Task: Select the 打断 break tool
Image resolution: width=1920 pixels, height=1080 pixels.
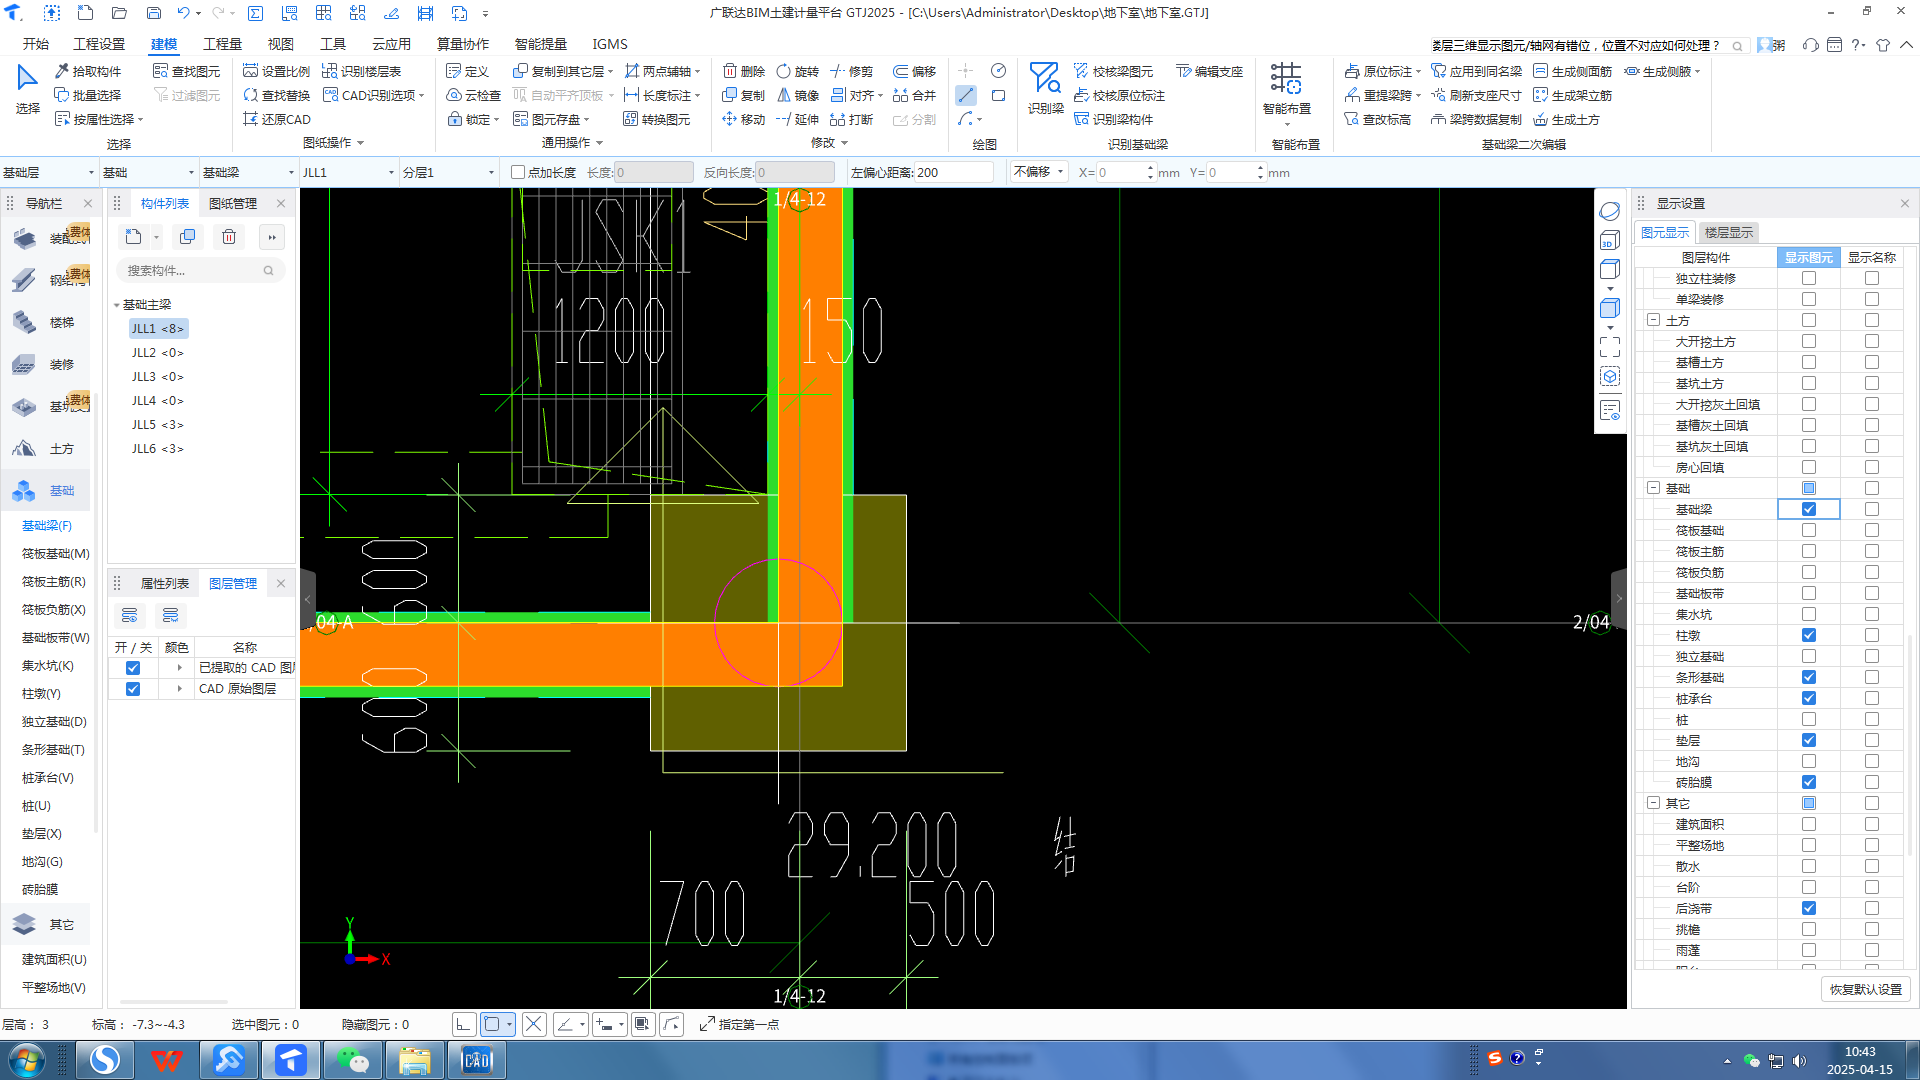Action: click(x=852, y=119)
